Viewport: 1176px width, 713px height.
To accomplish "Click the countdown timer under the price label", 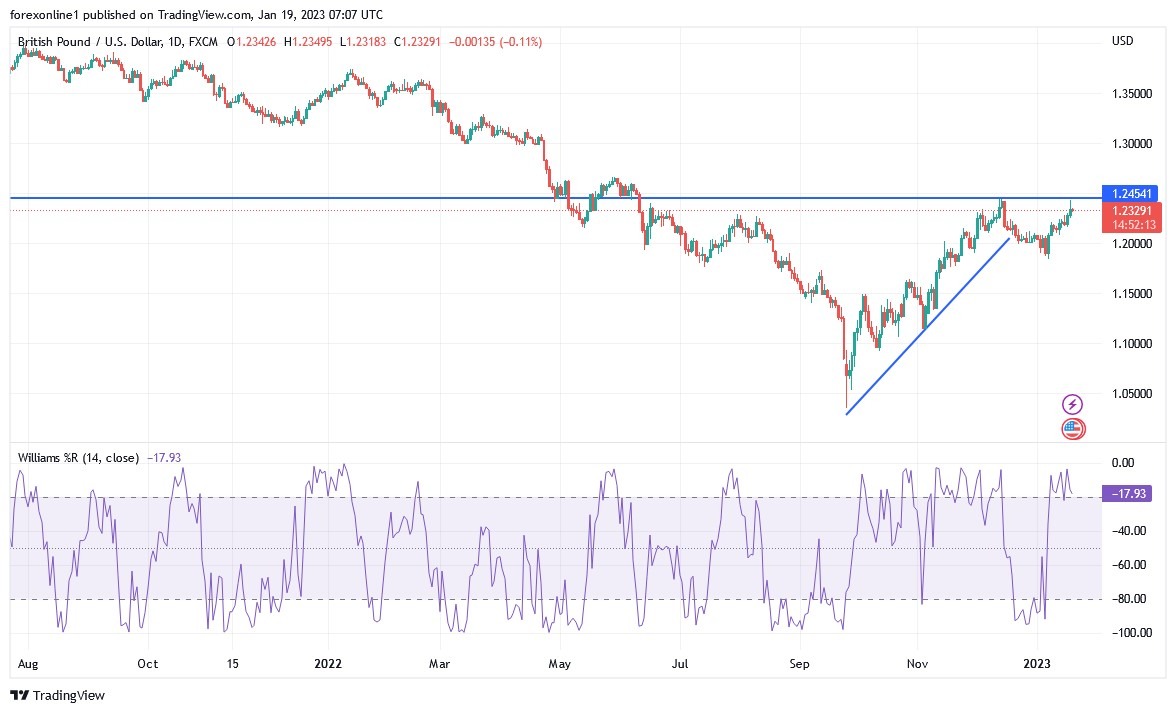I will coord(1132,224).
